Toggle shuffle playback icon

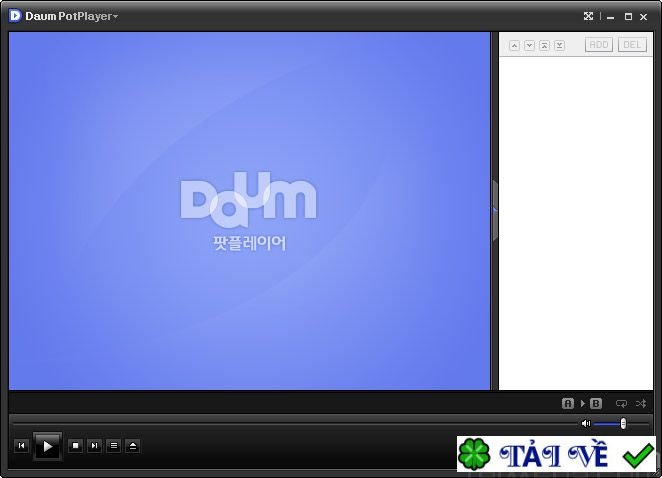(641, 403)
